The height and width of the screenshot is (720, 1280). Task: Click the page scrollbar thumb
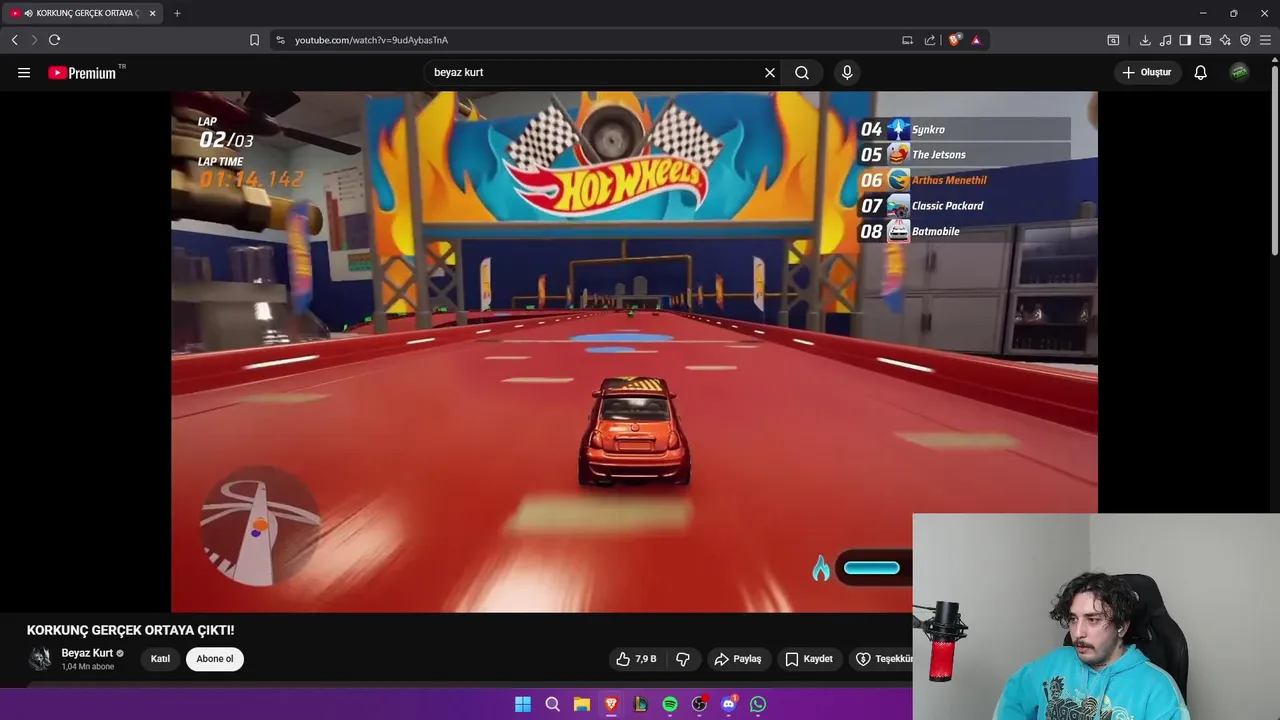1275,158
